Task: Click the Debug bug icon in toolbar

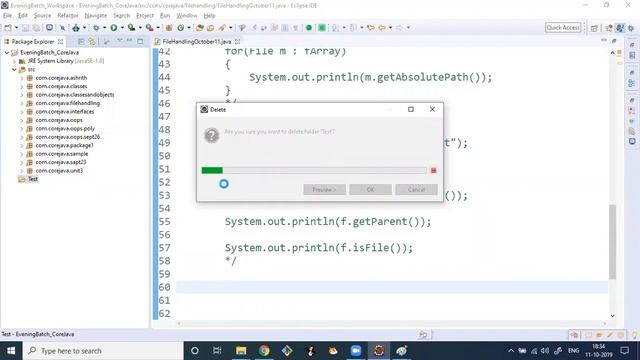Action: (96, 28)
